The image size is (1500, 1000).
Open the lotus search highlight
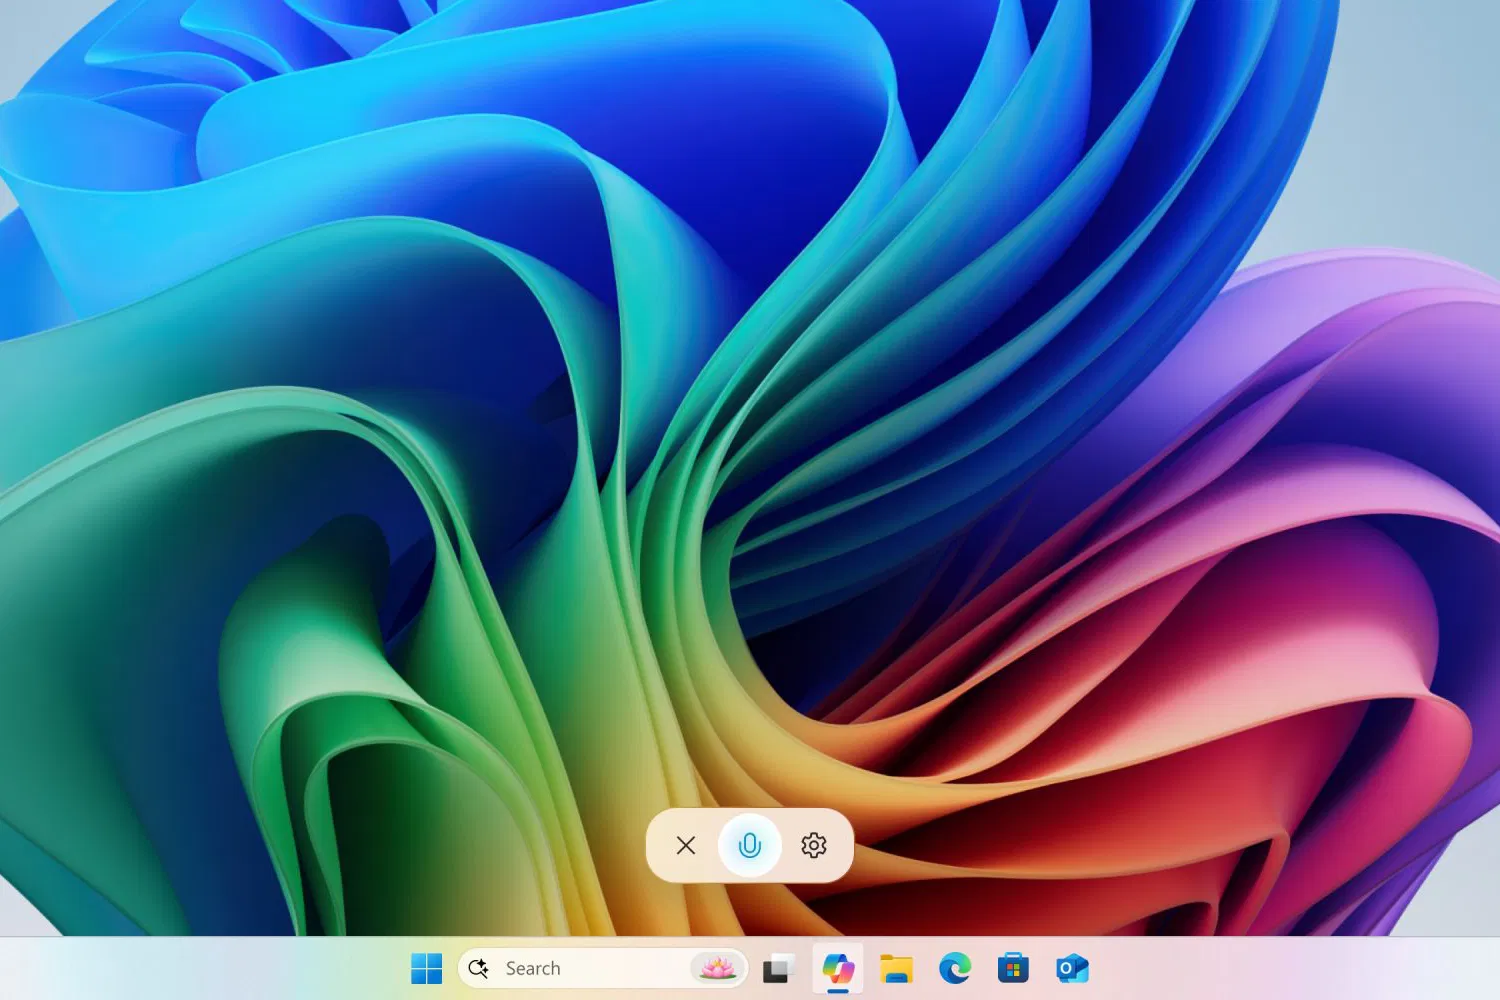[716, 968]
